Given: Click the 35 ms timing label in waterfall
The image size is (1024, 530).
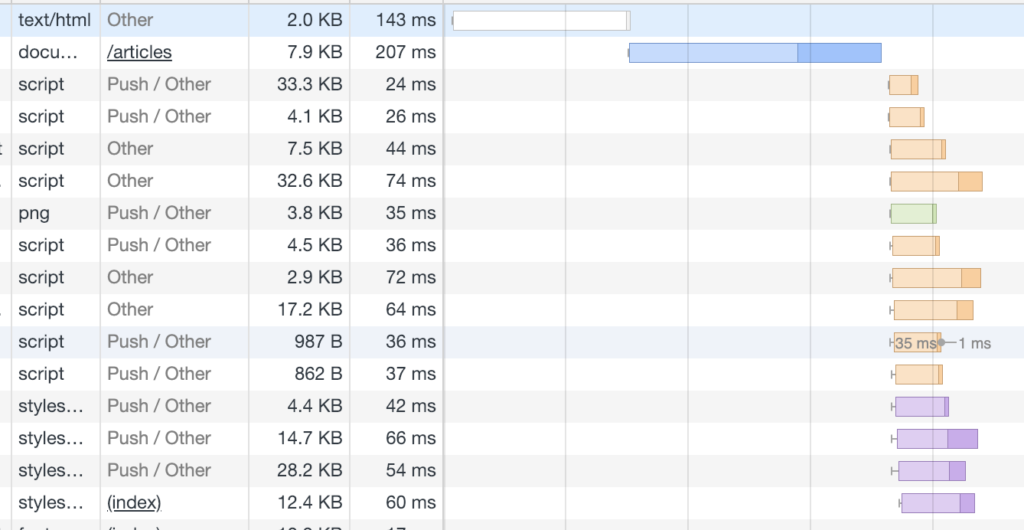Looking at the screenshot, I should coord(915,343).
